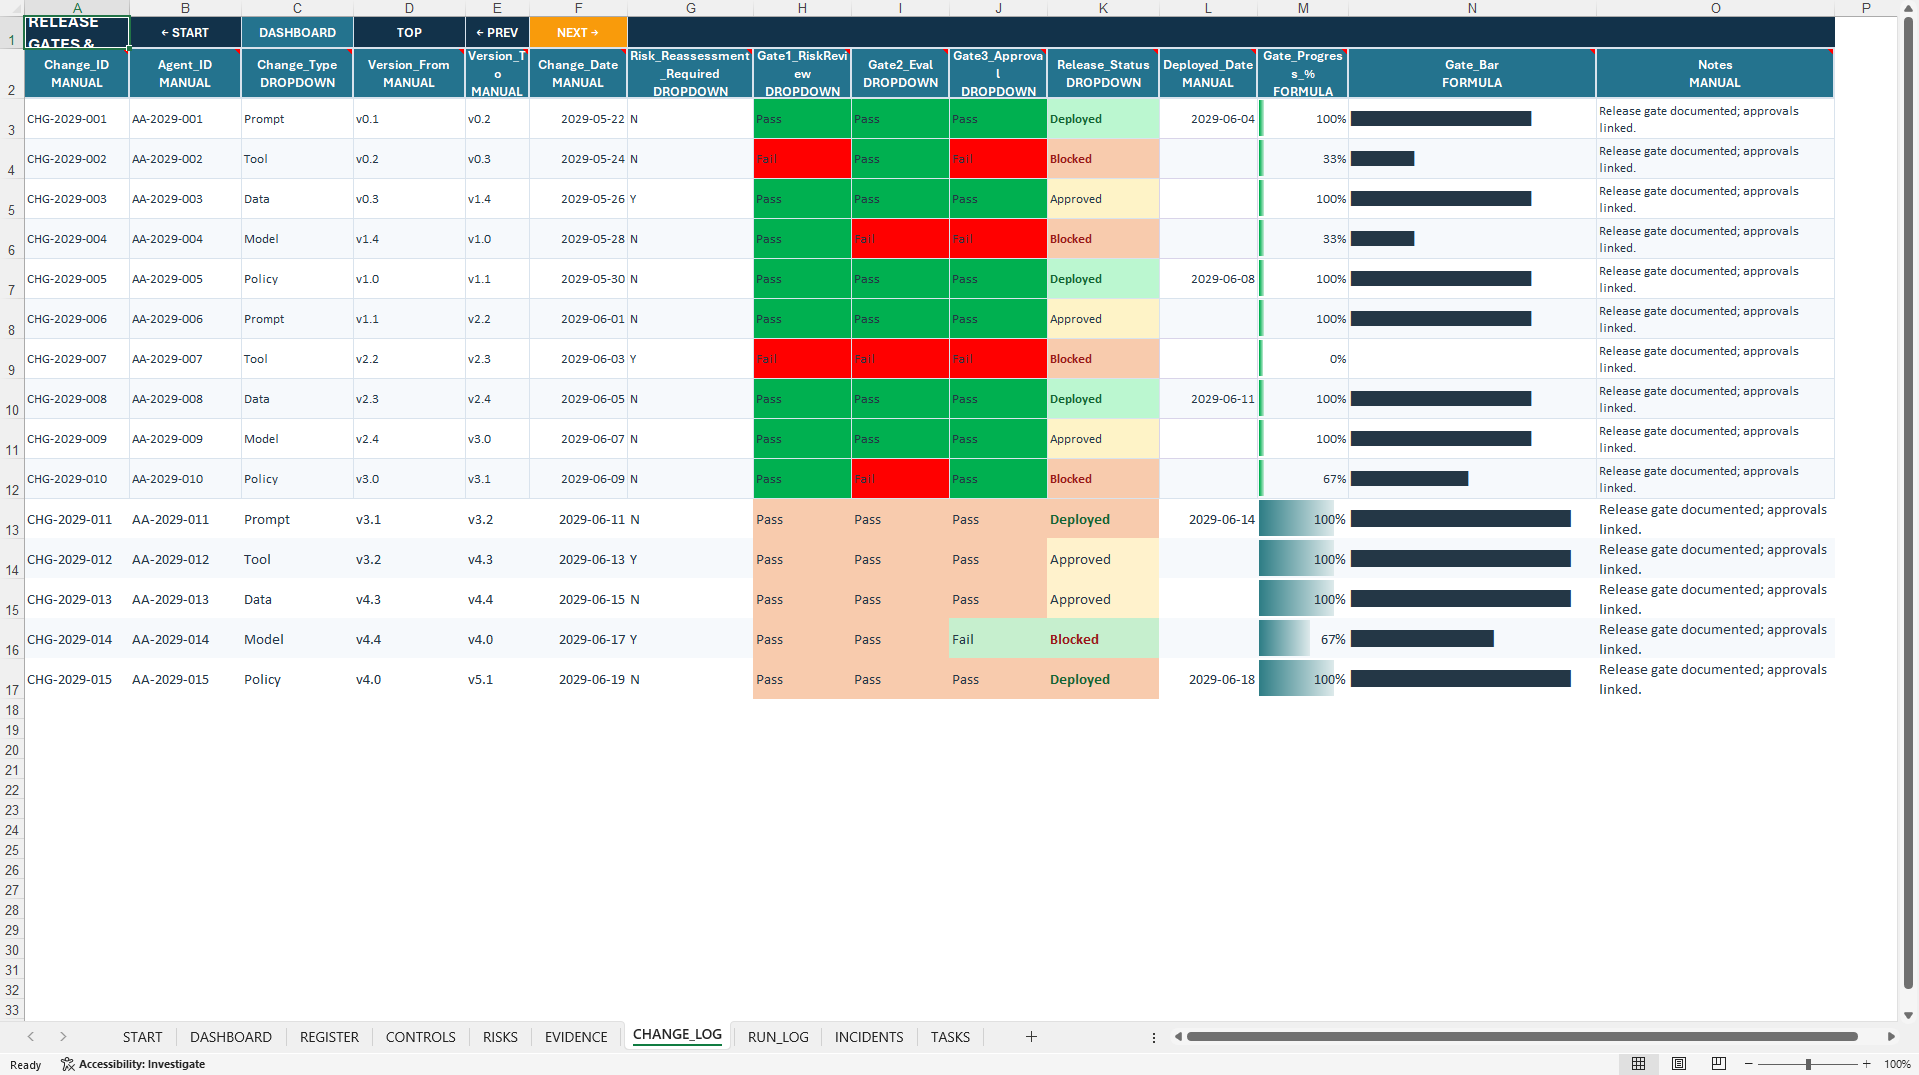Click cell CHG-2029-005

(77, 279)
